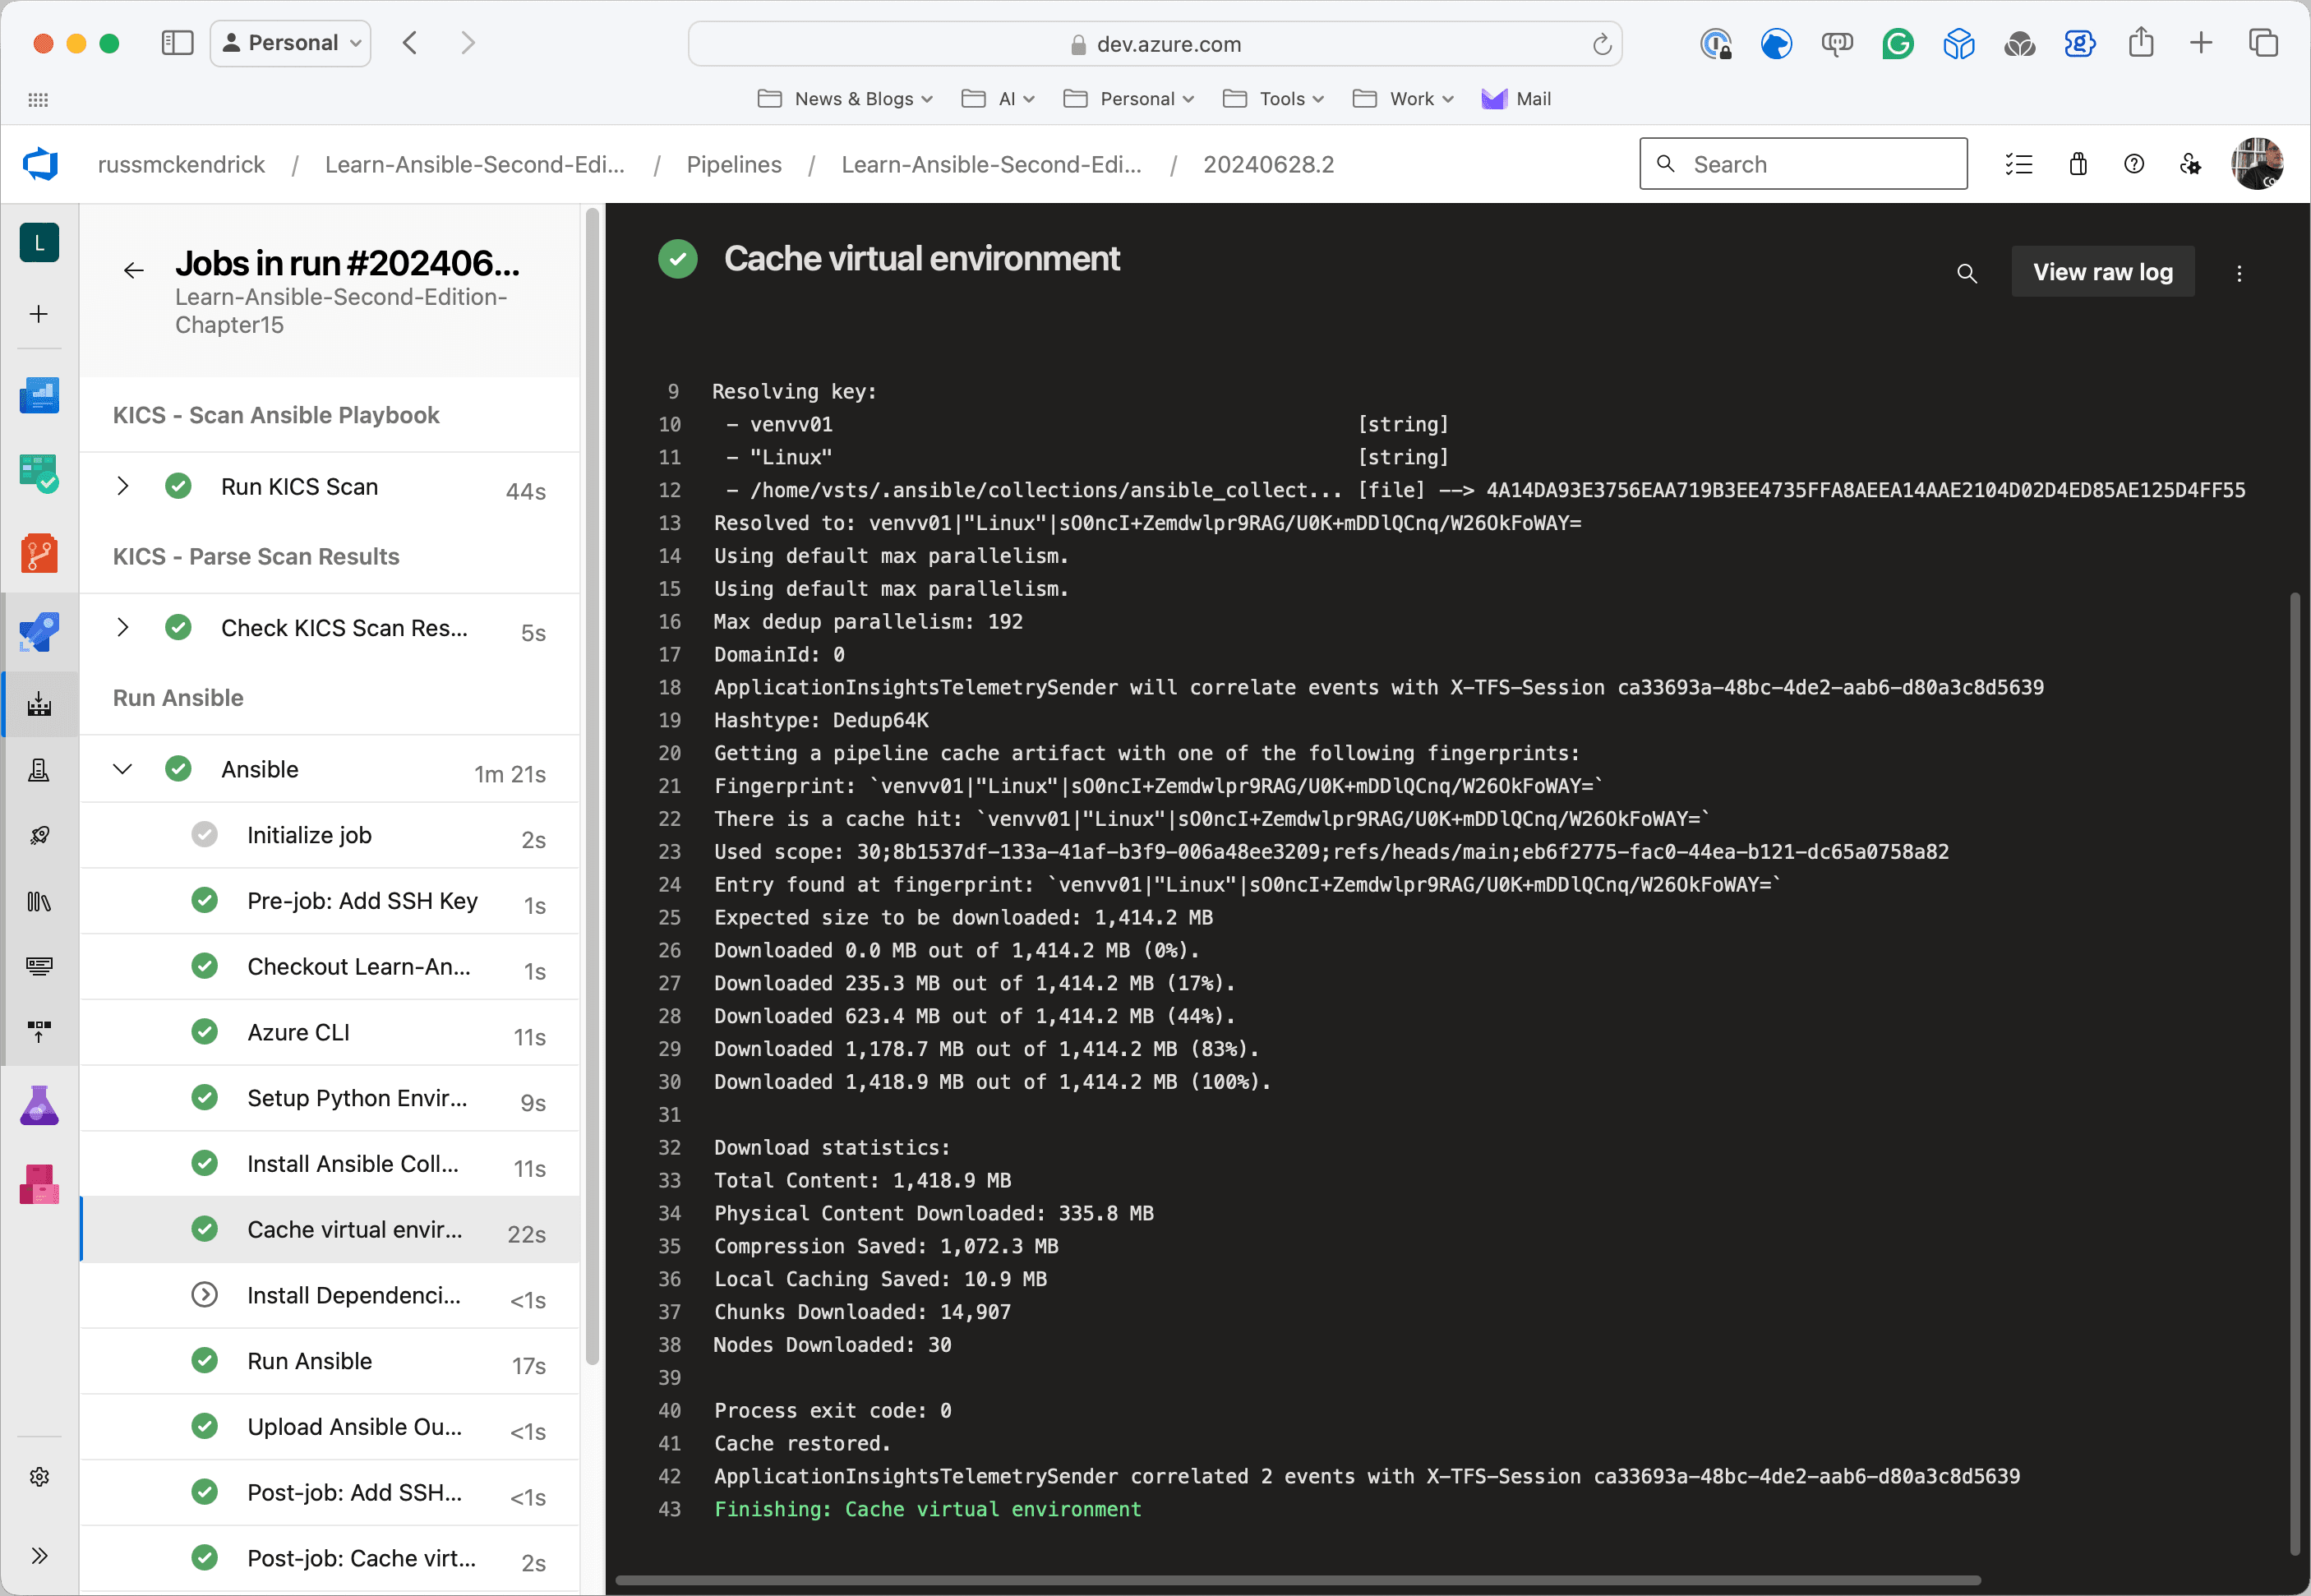Open Test Plans flask icon
The height and width of the screenshot is (1596, 2311).
pyautogui.click(x=39, y=1106)
